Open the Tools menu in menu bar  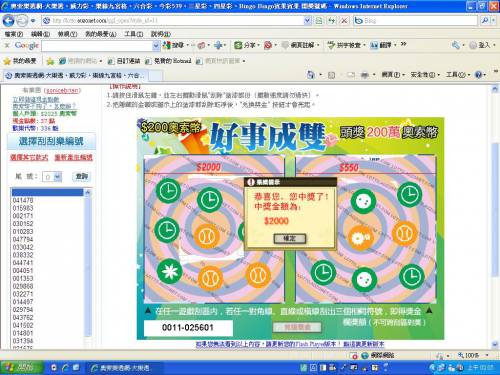pos(133,34)
